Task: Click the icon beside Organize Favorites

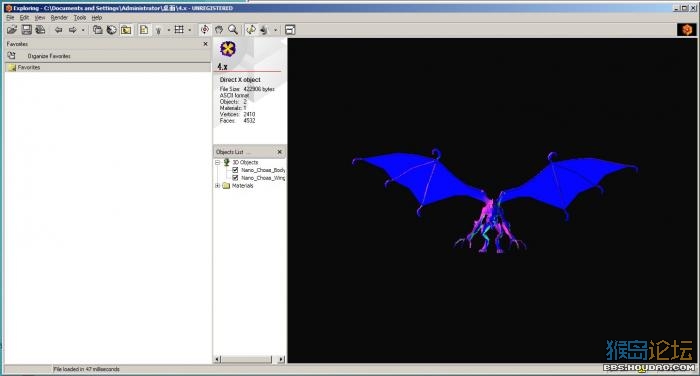Action: 12,55
